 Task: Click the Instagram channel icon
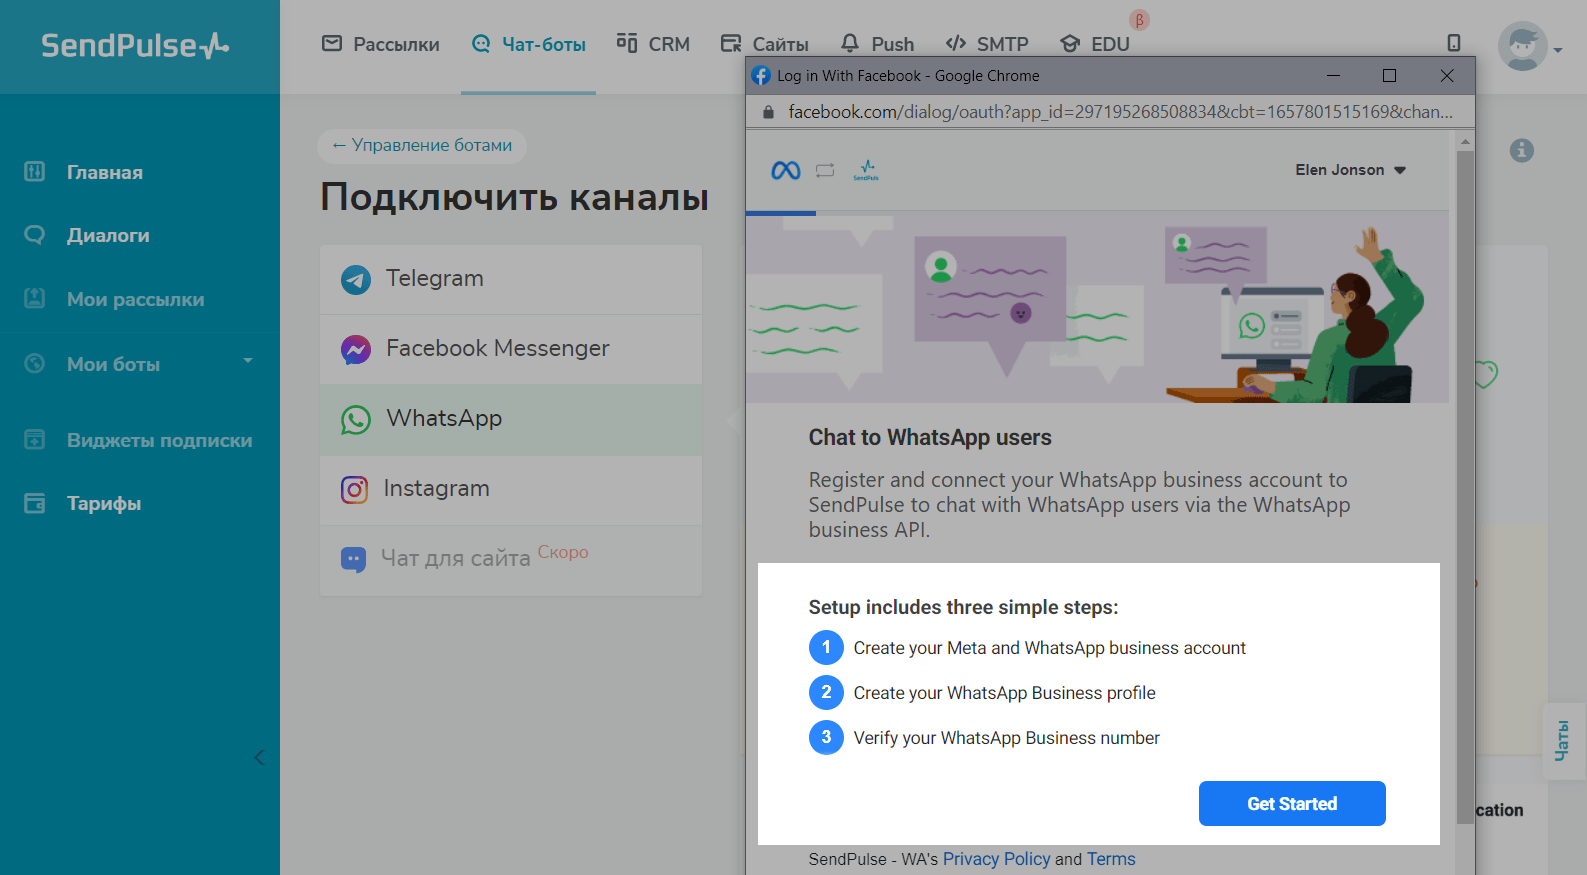[355, 489]
